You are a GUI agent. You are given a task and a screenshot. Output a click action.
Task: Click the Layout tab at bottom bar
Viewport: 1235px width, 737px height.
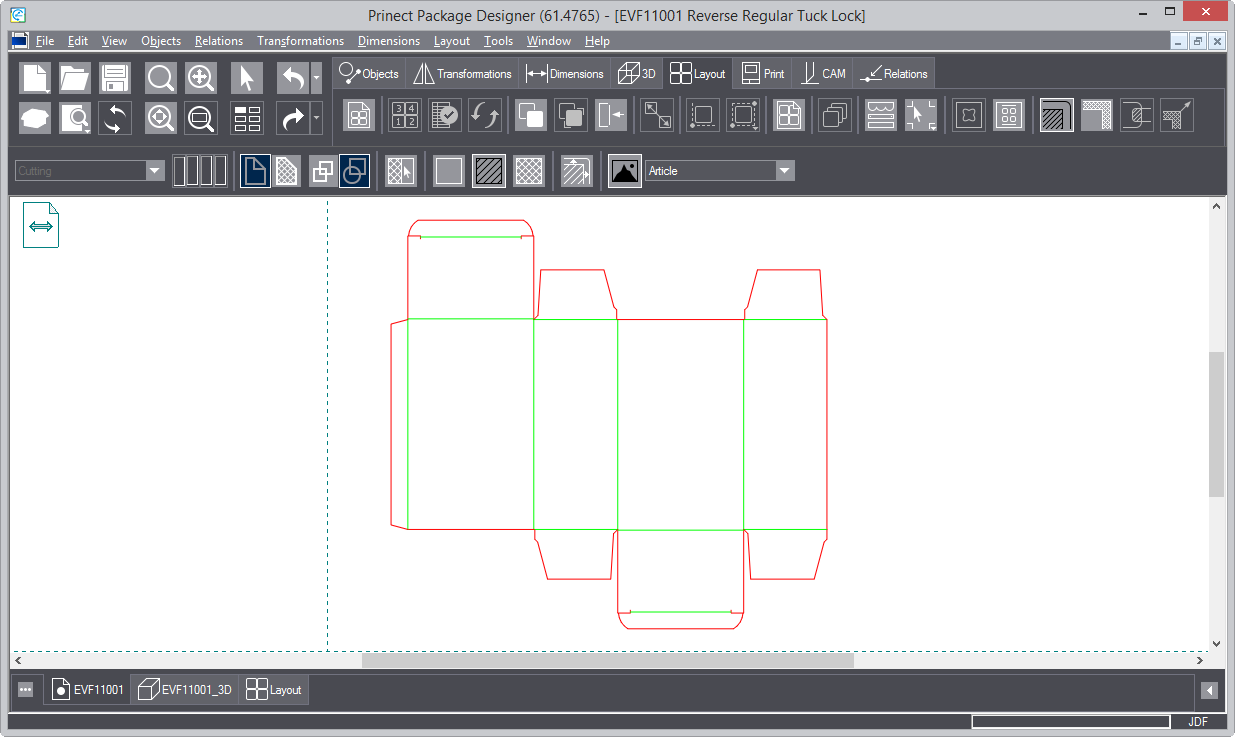coord(275,690)
